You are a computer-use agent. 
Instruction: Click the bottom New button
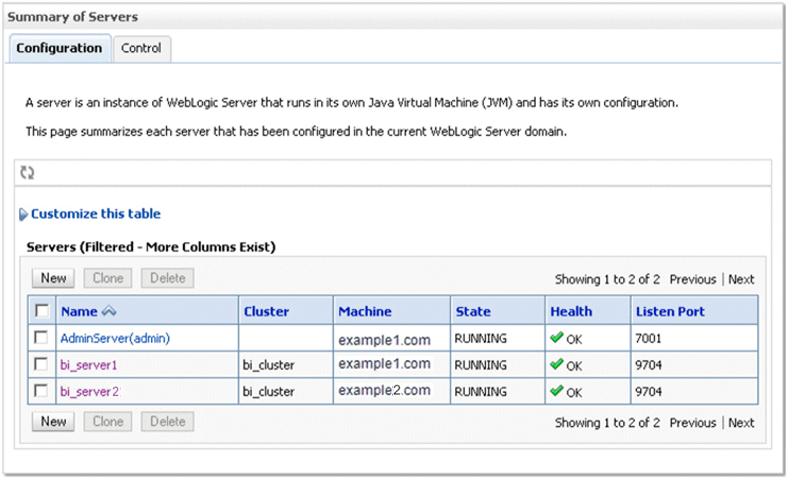[x=53, y=421]
